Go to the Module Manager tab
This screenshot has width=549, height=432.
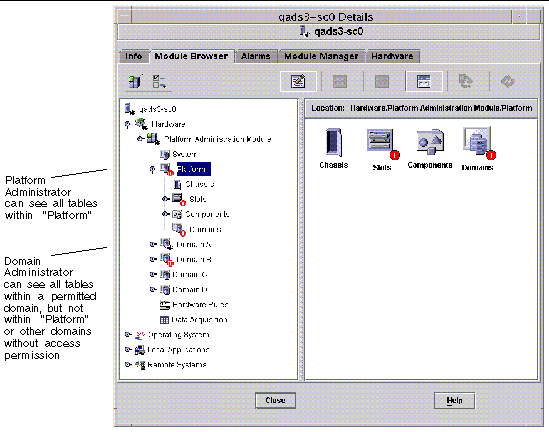click(321, 56)
